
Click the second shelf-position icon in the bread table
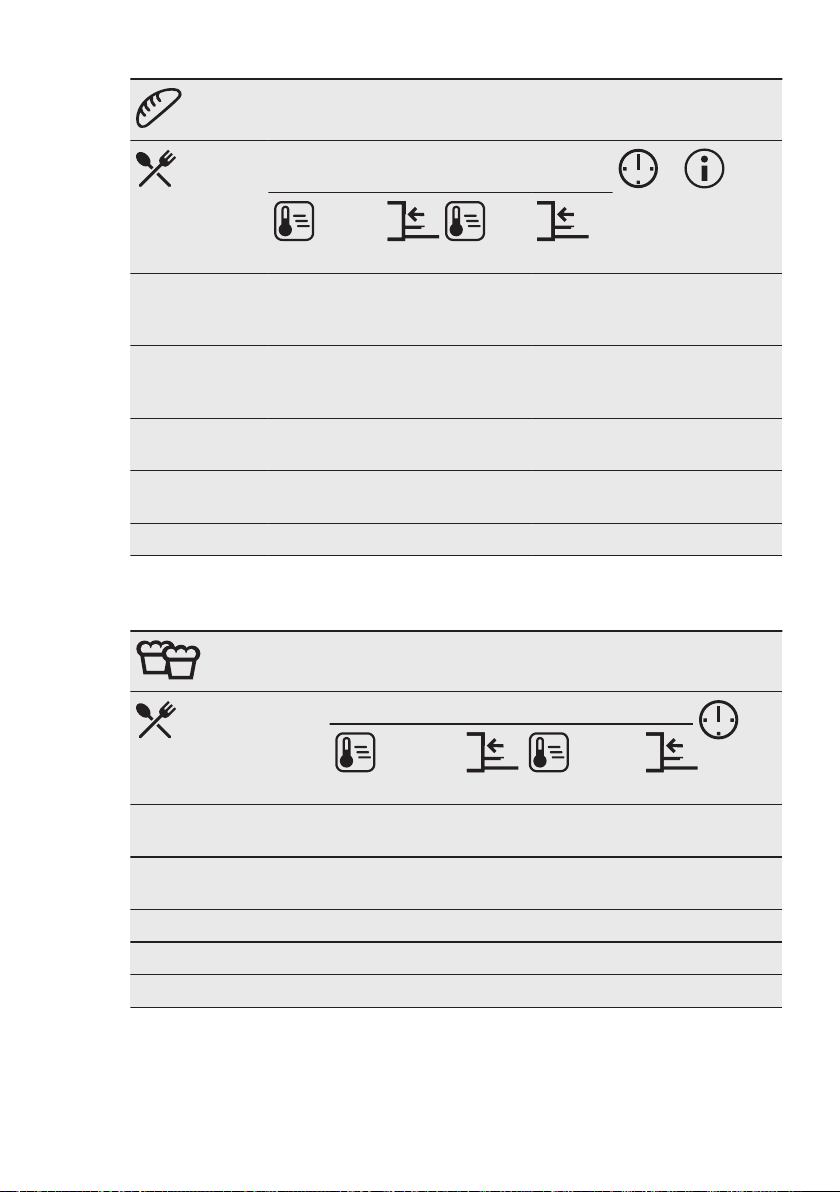[563, 221]
